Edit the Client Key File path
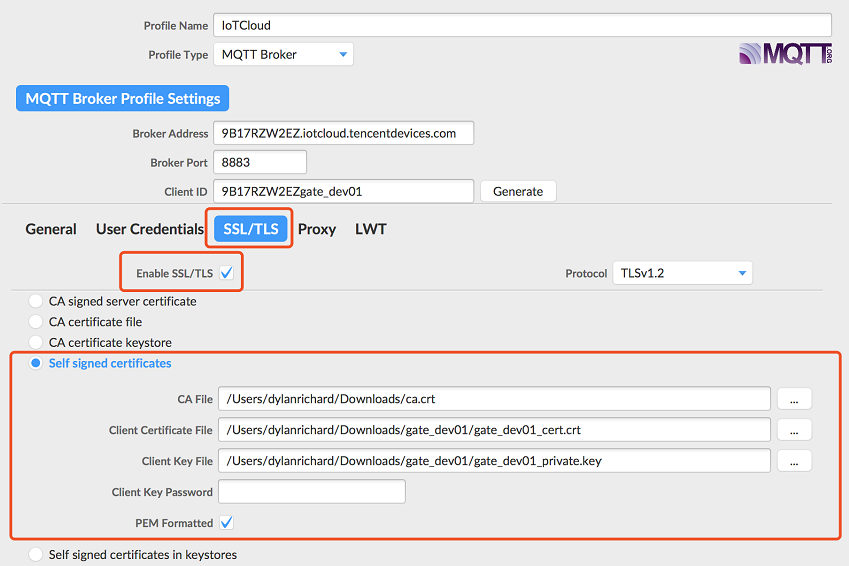Image resolution: width=849 pixels, height=566 pixels. [x=494, y=461]
